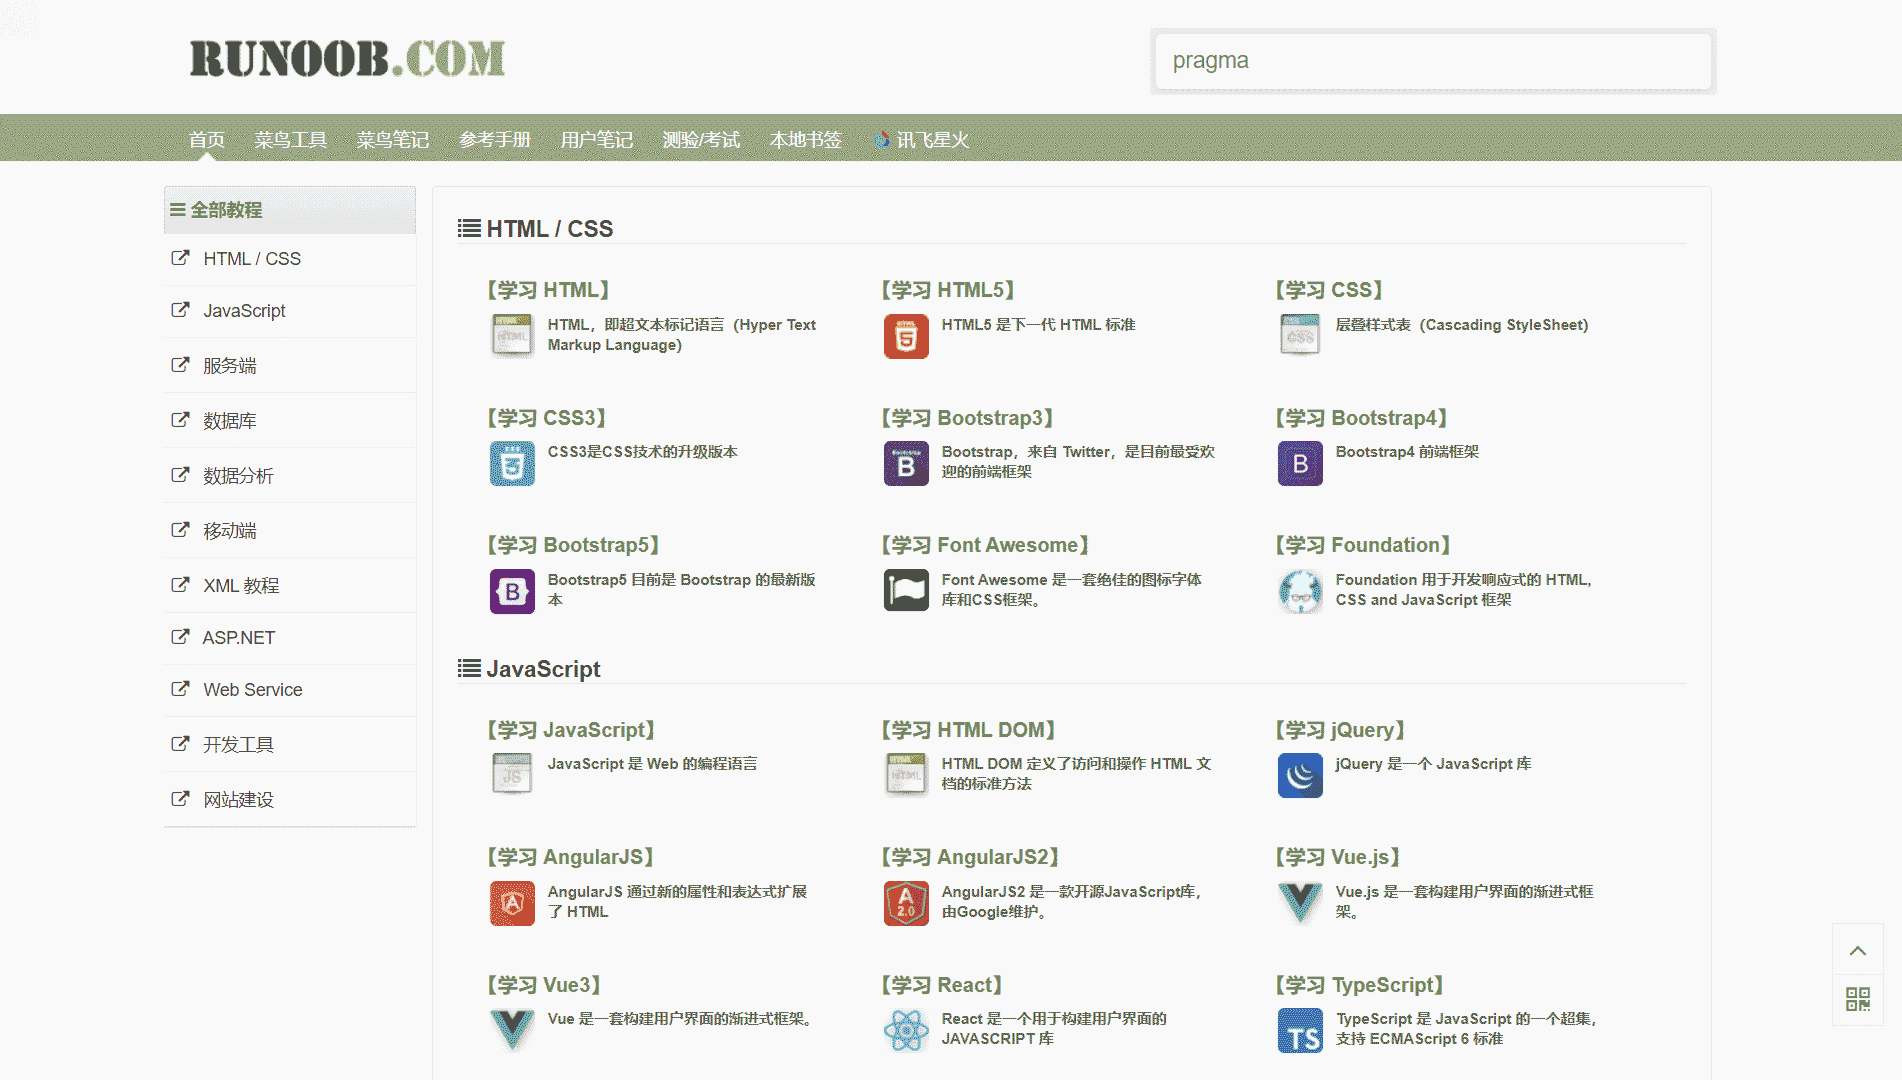This screenshot has height=1080, width=1902.
Task: Open the 【学习 HTML】 heading link
Action: point(548,290)
